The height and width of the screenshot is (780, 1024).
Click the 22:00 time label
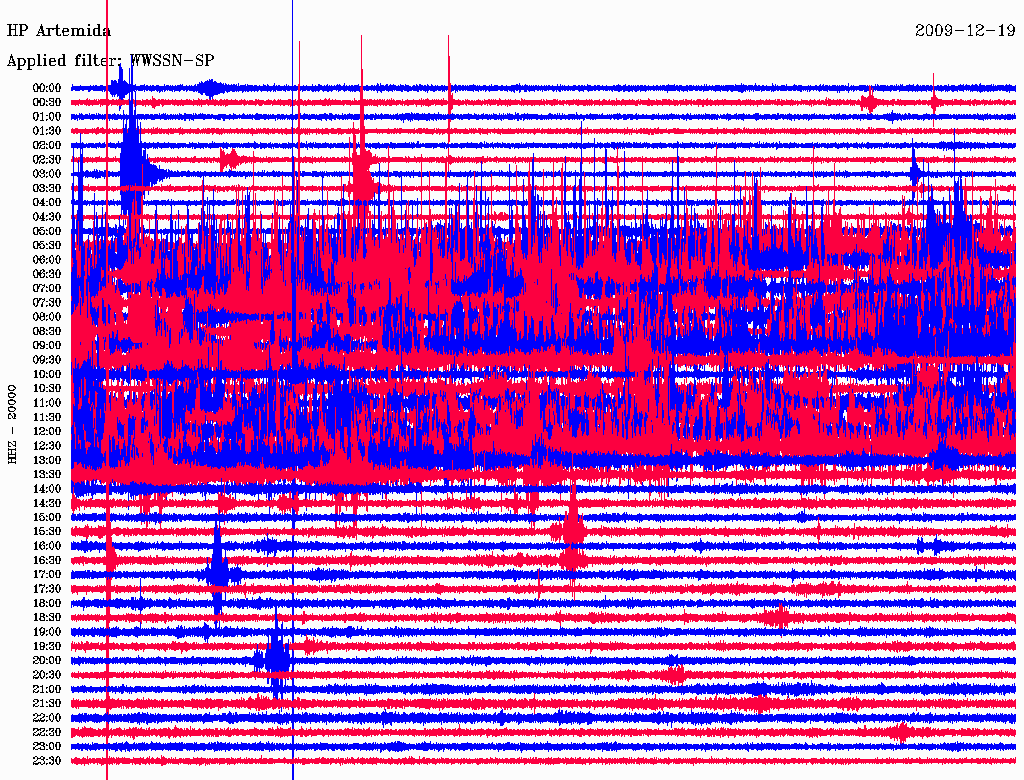coord(47,717)
